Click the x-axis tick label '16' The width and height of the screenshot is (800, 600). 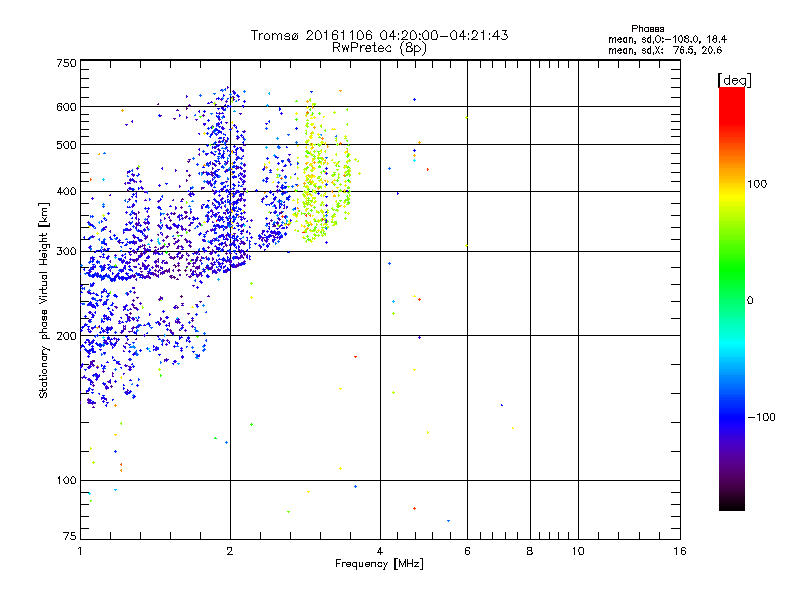[x=680, y=551]
